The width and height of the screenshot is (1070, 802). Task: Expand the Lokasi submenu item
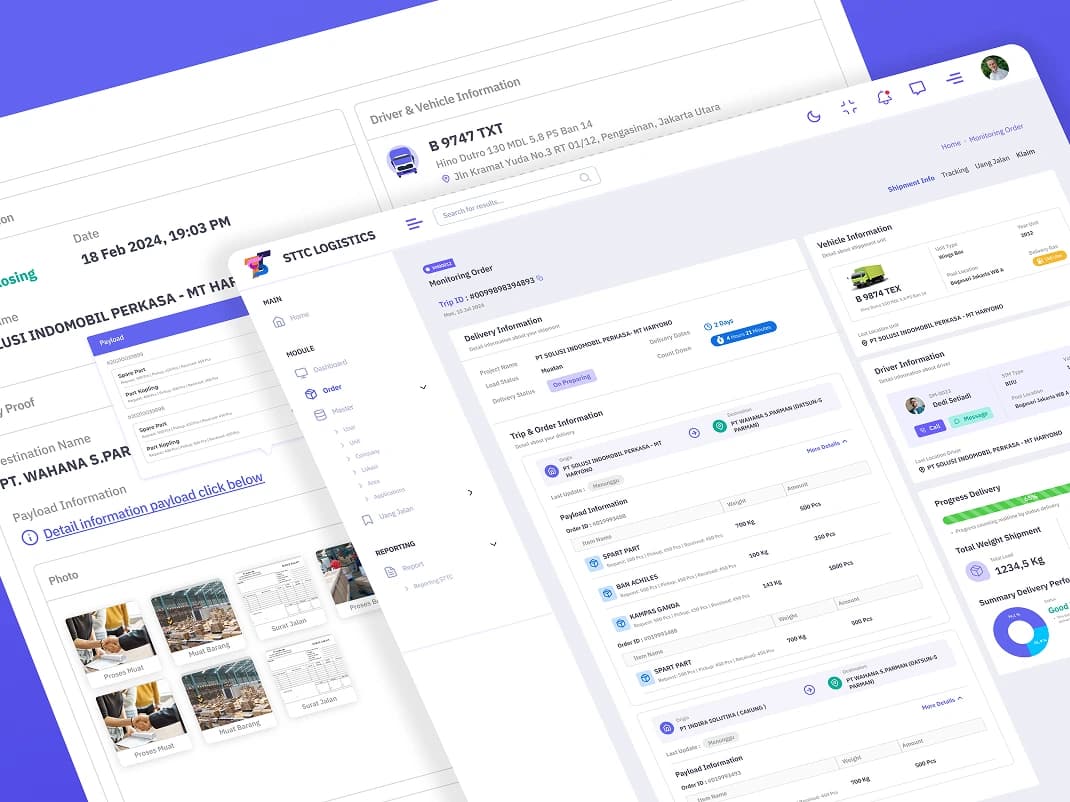click(365, 470)
